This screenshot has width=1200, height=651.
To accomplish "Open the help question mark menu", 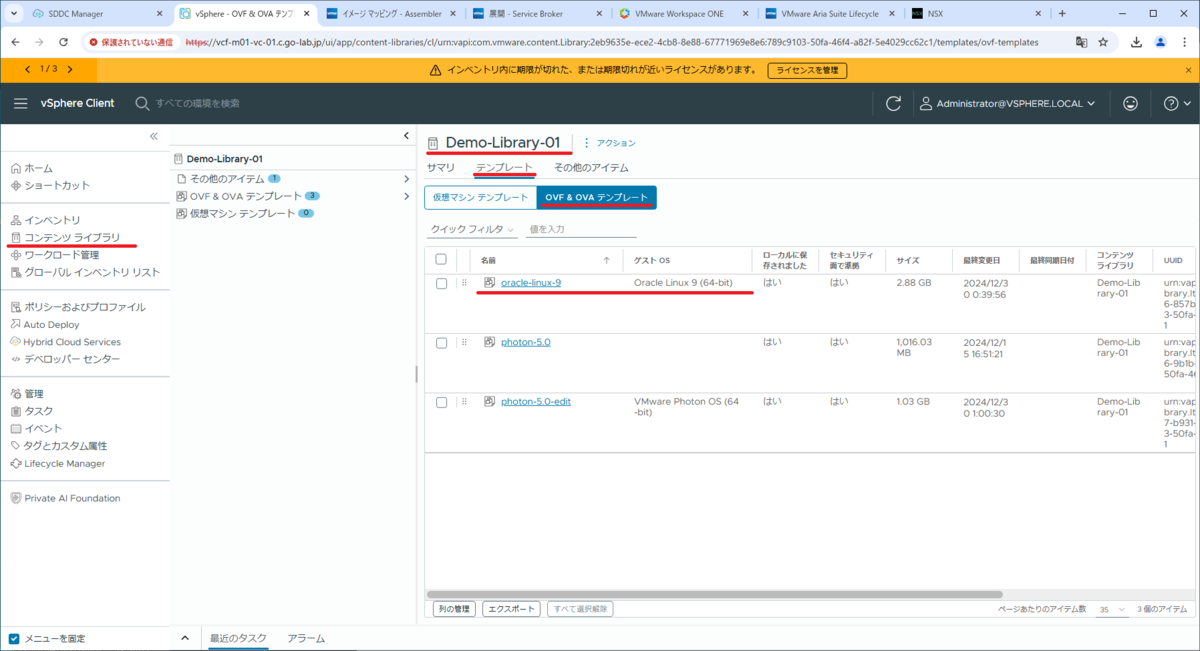I will 1177,103.
